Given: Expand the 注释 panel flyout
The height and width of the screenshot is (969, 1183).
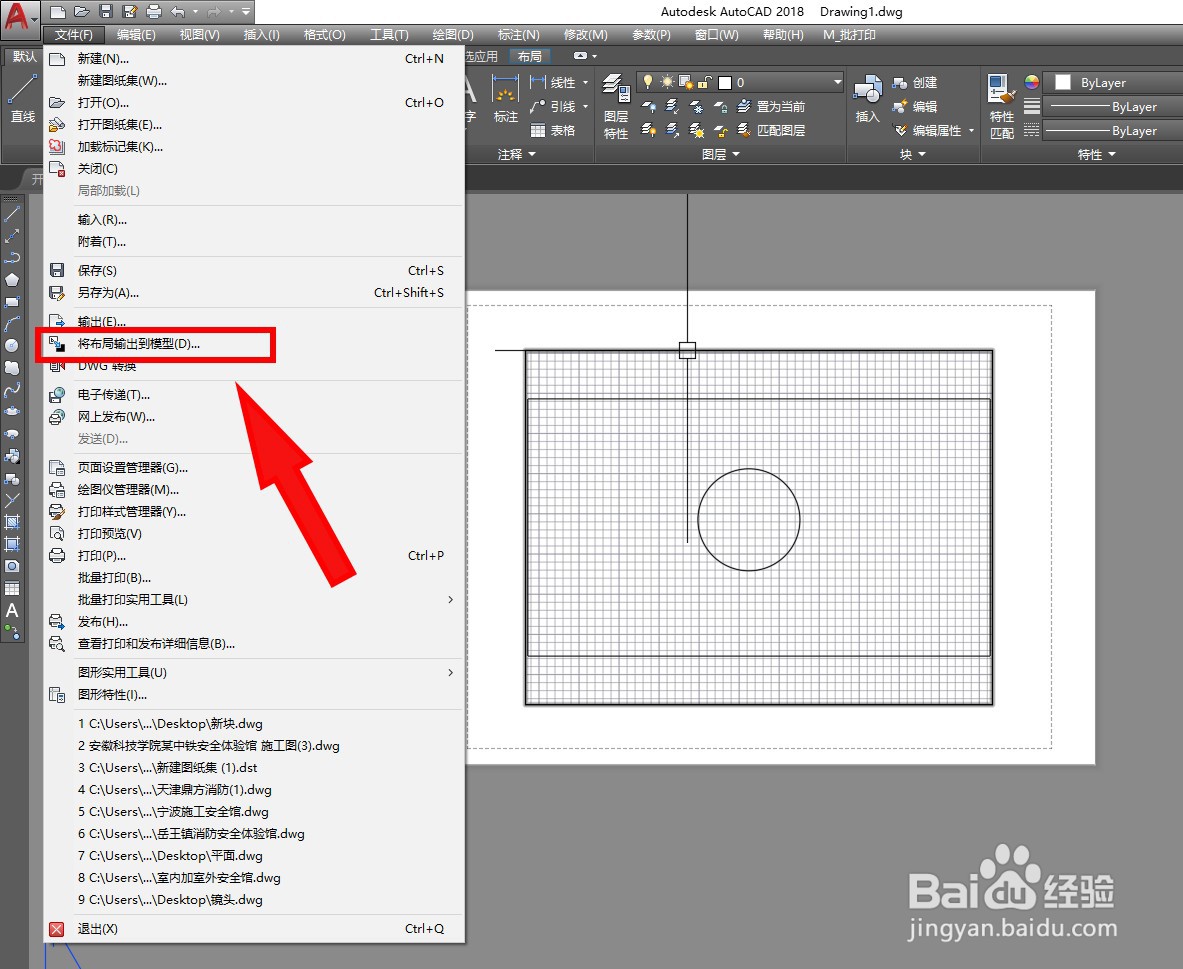Looking at the screenshot, I should [517, 154].
